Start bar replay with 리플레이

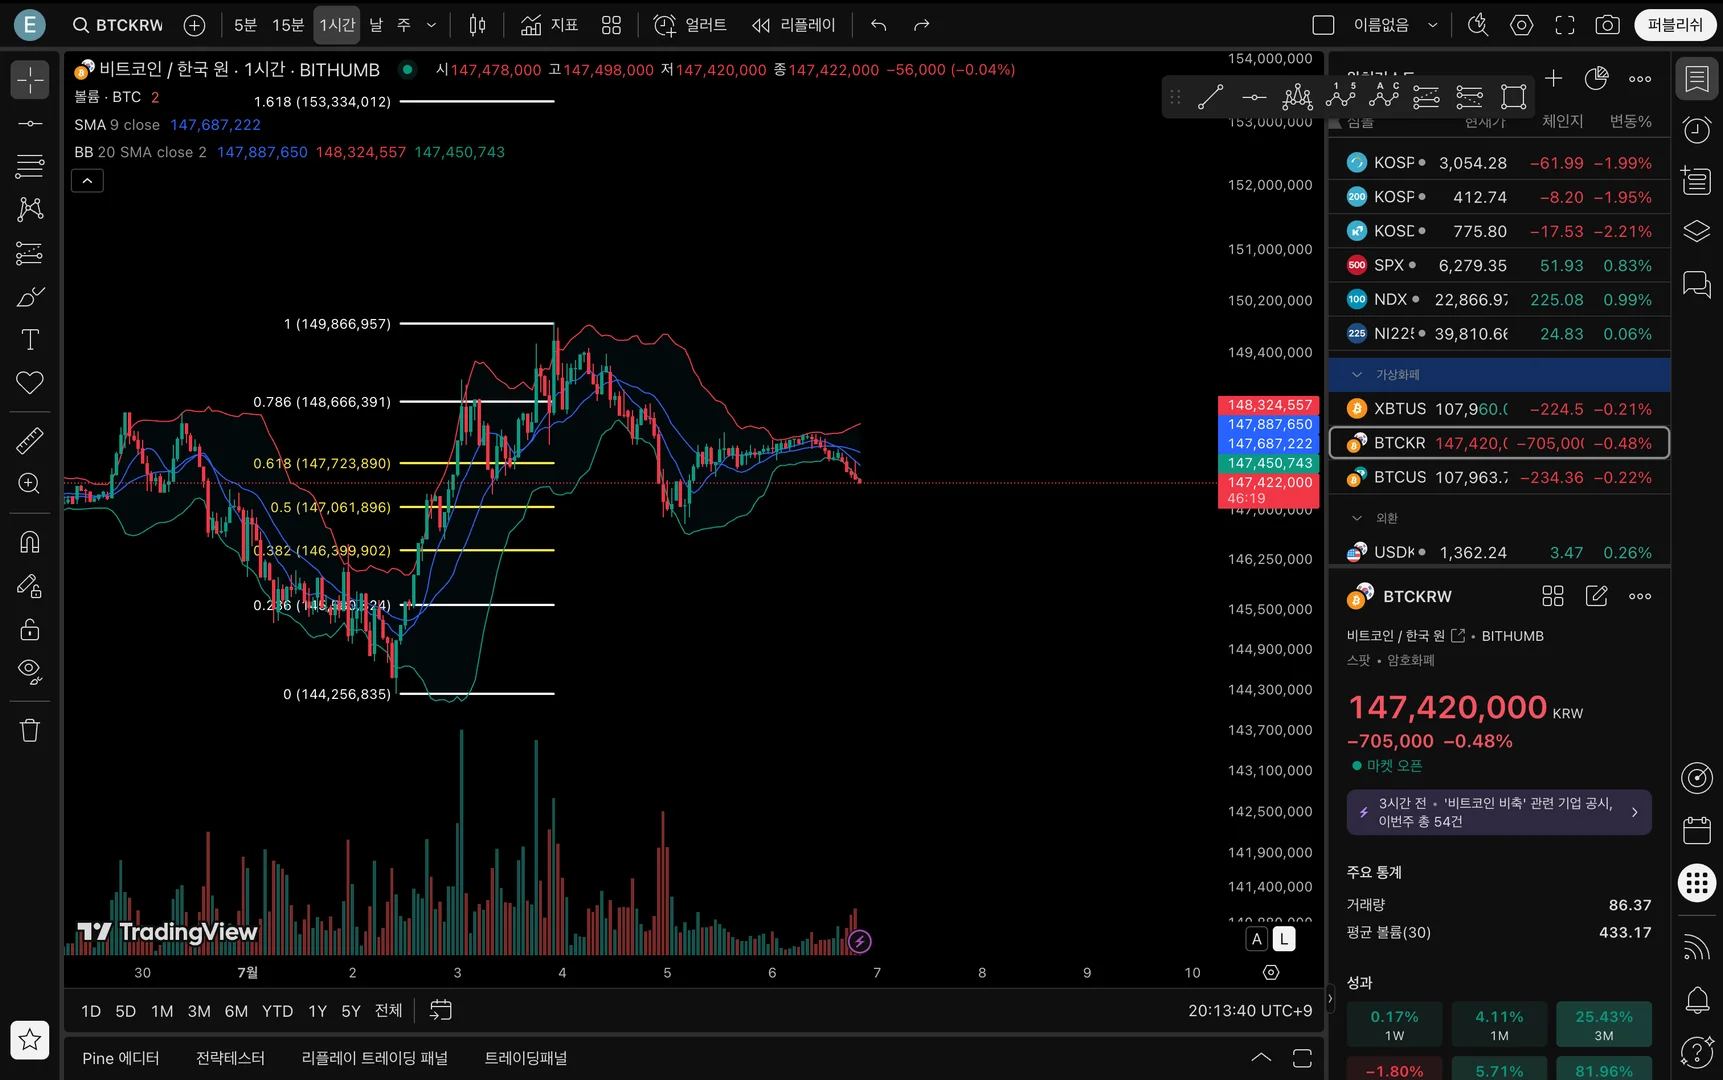794,25
